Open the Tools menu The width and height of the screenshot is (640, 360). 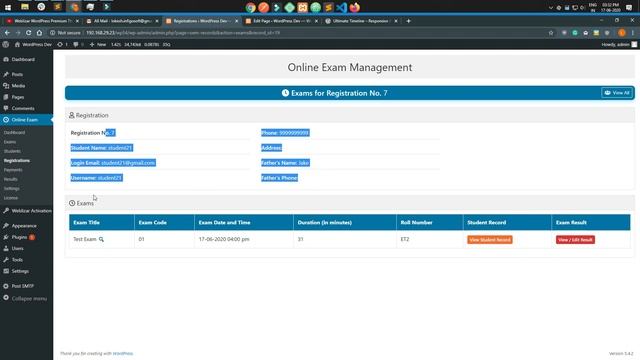pyautogui.click(x=17, y=260)
